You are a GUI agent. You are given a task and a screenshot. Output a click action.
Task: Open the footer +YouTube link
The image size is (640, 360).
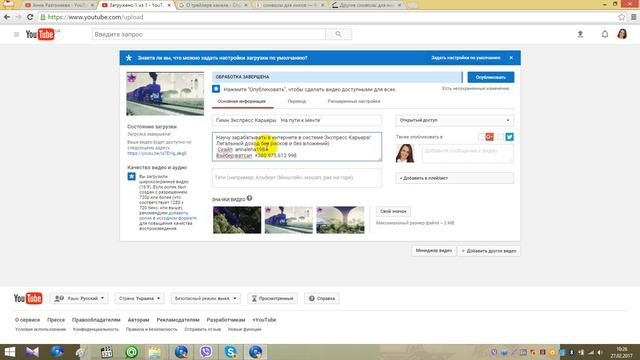pos(264,320)
